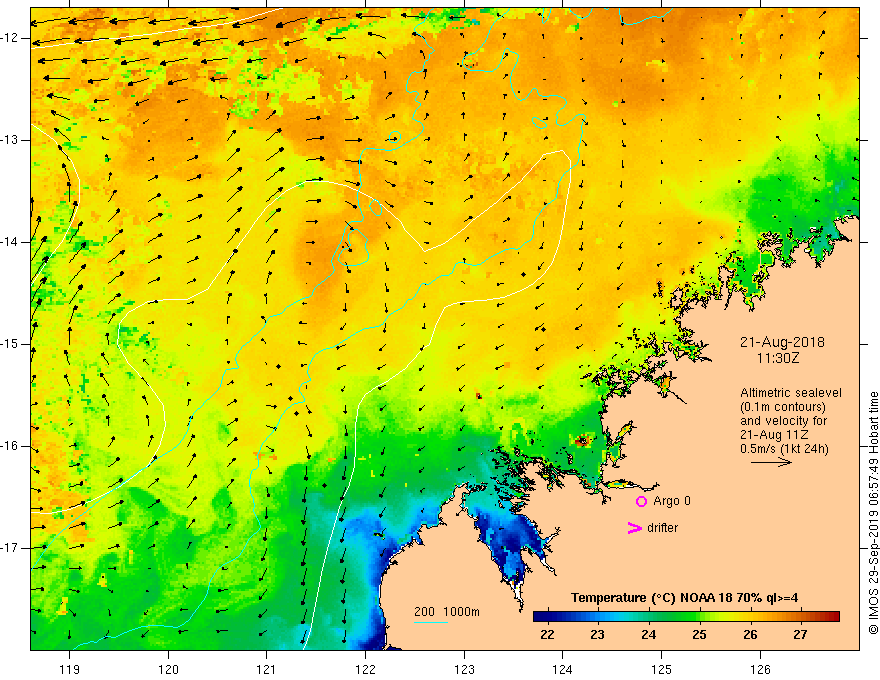The height and width of the screenshot is (680, 880).
Task: Click the 'drifter' legend label
Action: coord(662,528)
